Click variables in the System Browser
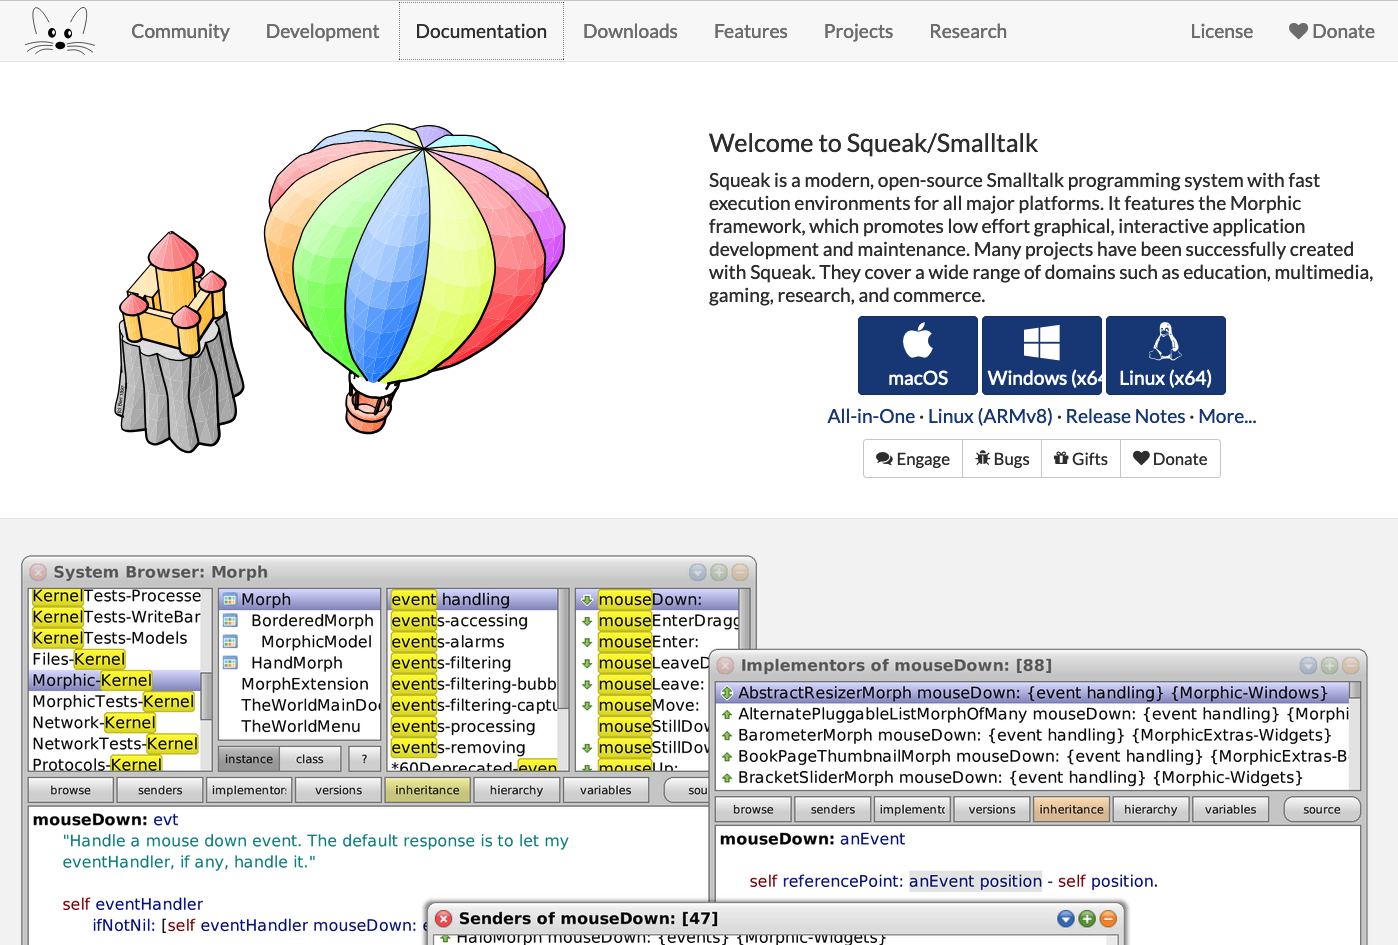1398x945 pixels. [x=605, y=790]
